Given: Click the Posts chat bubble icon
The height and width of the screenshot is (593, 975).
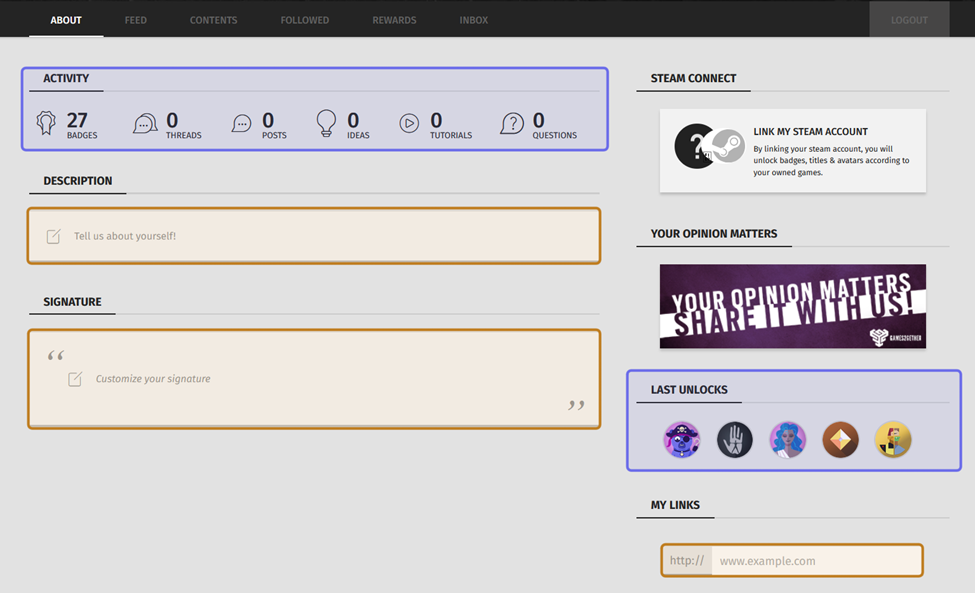Looking at the screenshot, I should (242, 124).
